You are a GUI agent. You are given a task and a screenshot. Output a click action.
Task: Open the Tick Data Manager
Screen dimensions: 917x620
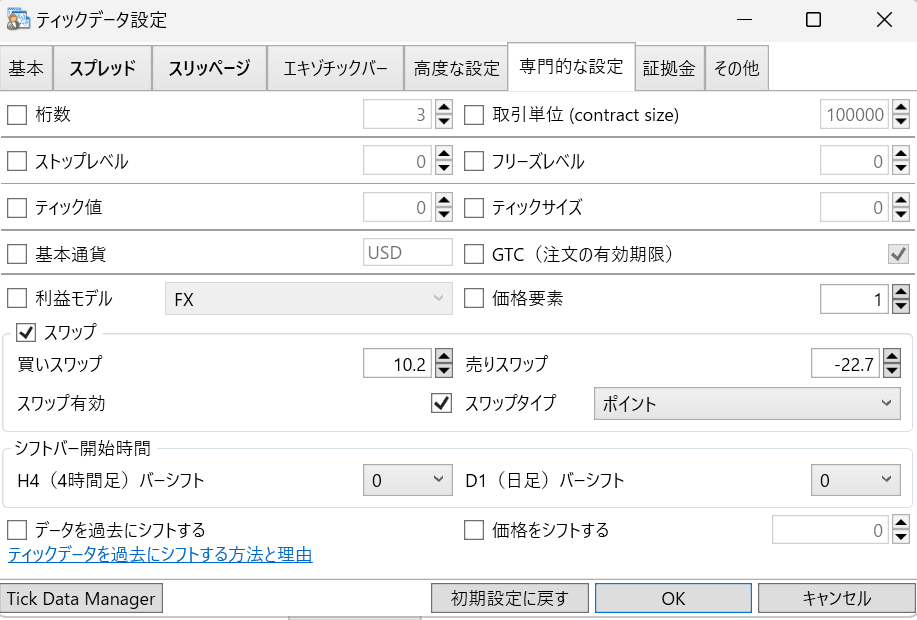click(x=81, y=598)
